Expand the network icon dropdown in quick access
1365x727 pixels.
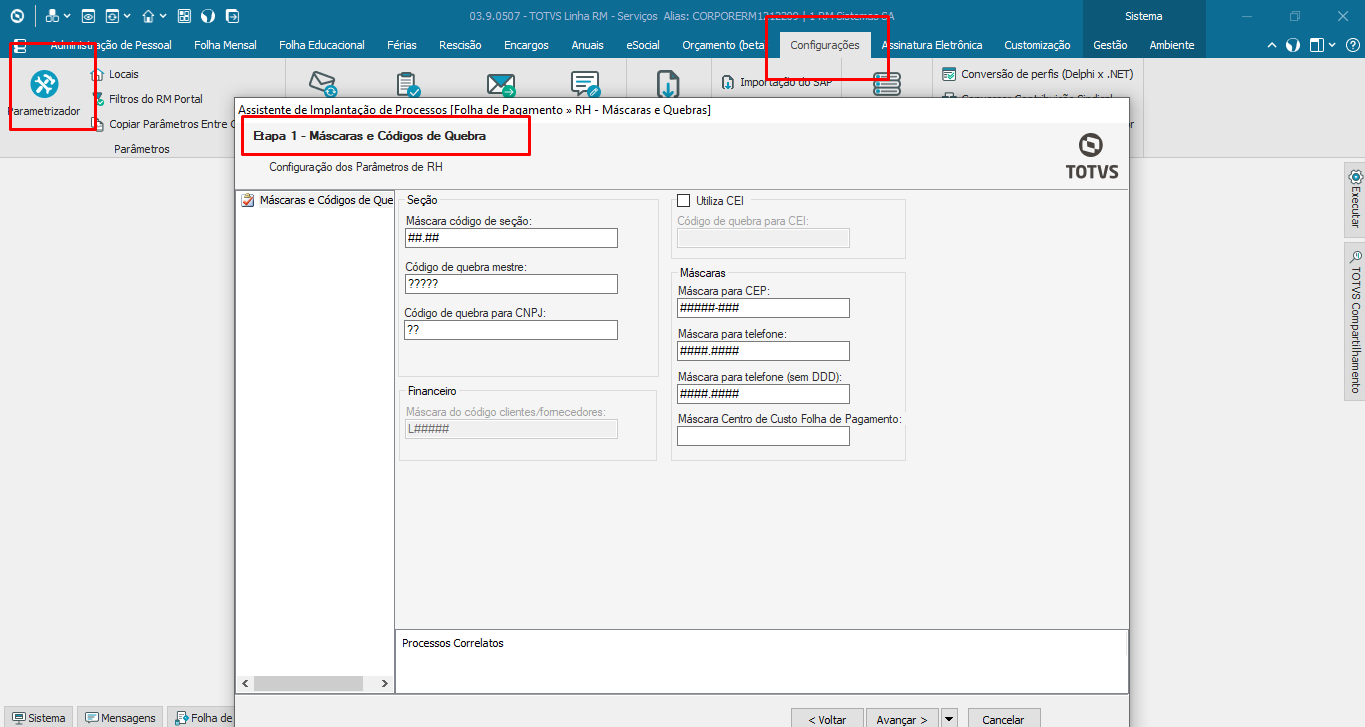click(x=67, y=16)
